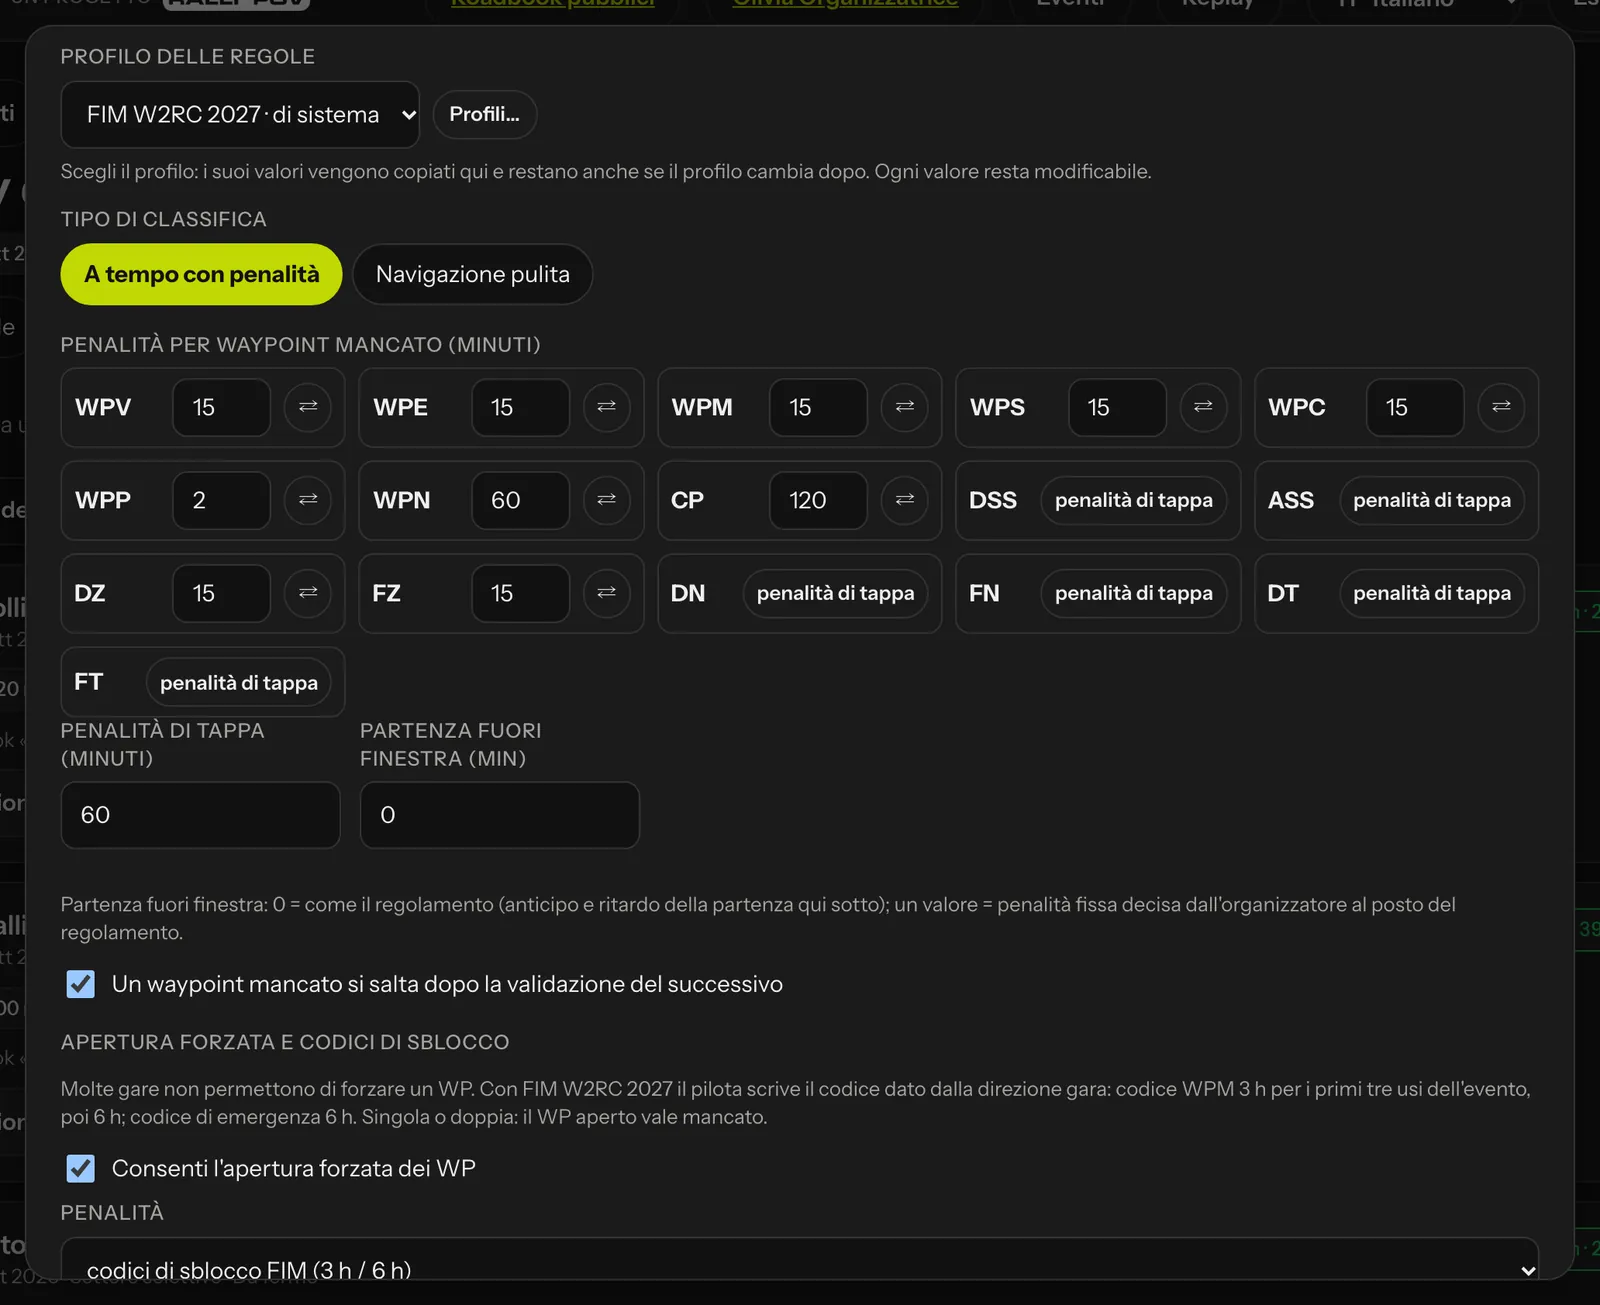Focus the WPS penalty minutes field
Viewport: 1600px width, 1305px height.
[1117, 407]
